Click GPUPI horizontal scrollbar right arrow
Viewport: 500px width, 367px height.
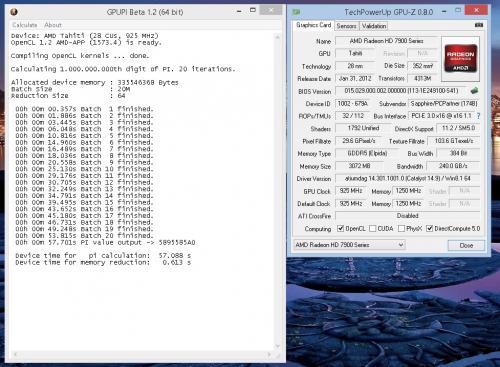coord(269,354)
